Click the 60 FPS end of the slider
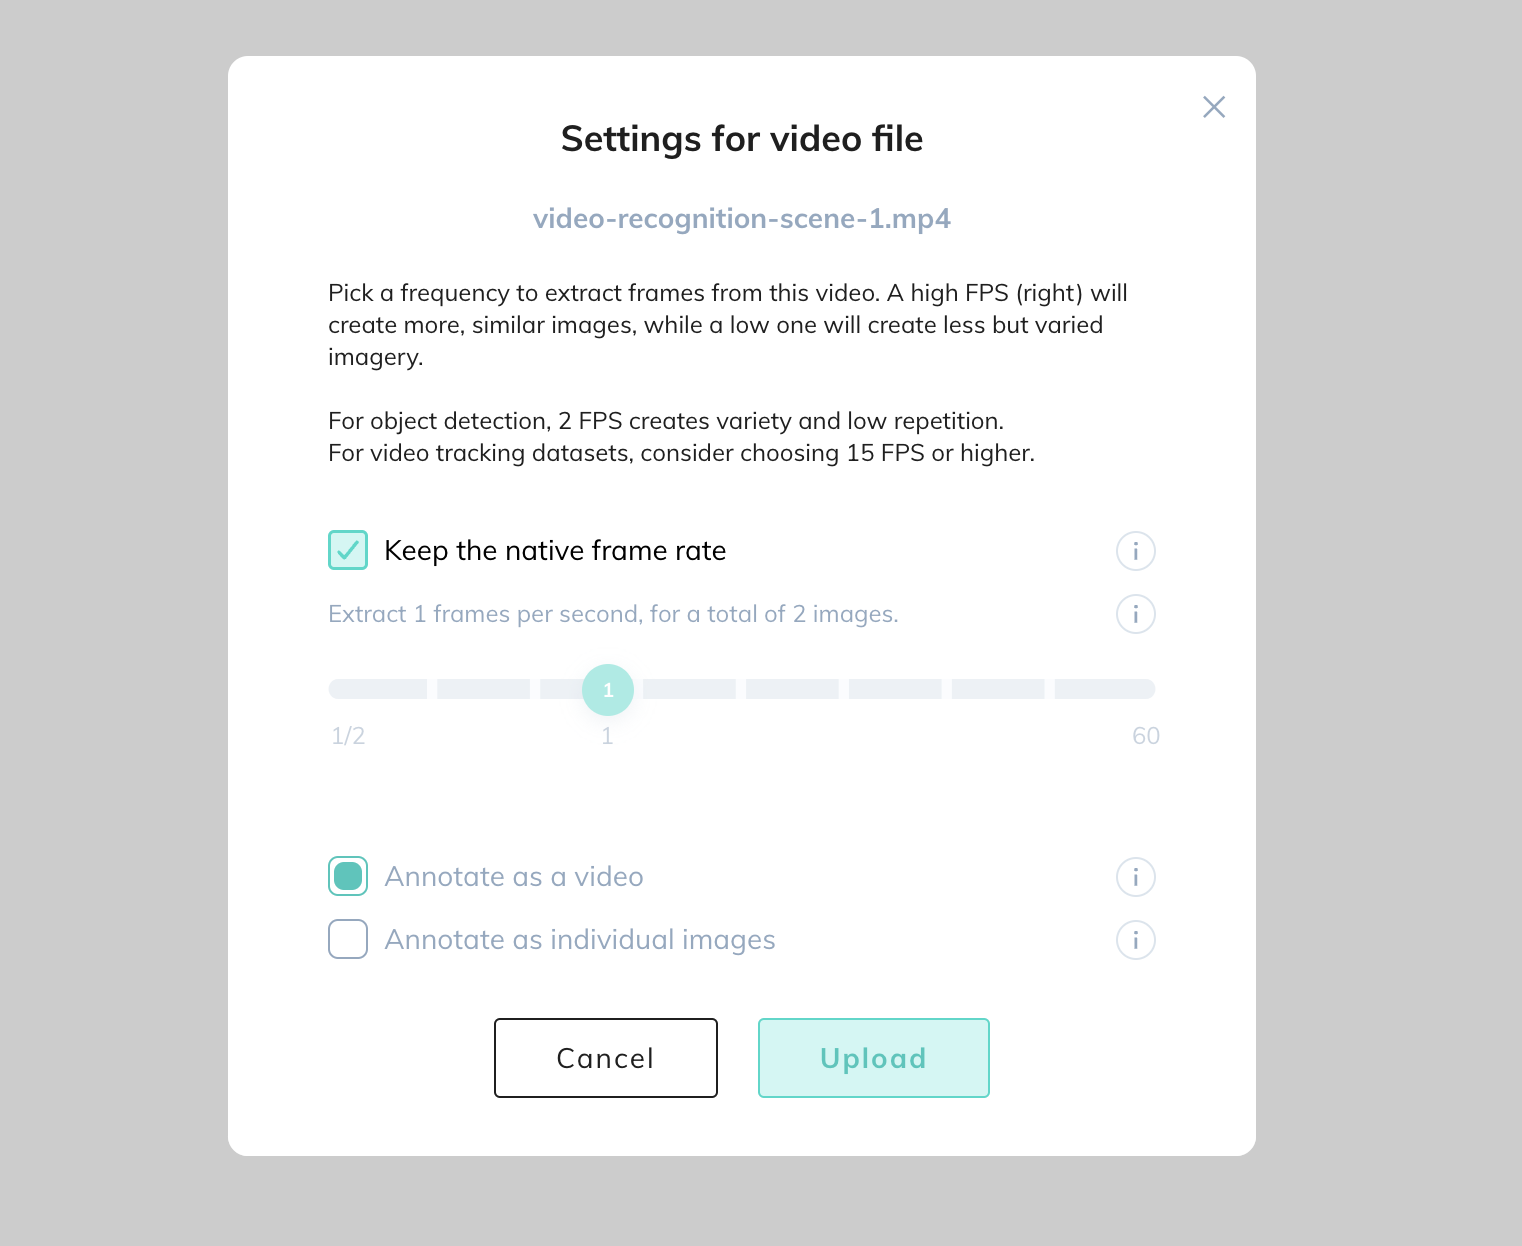This screenshot has height=1246, width=1522. click(x=1145, y=736)
